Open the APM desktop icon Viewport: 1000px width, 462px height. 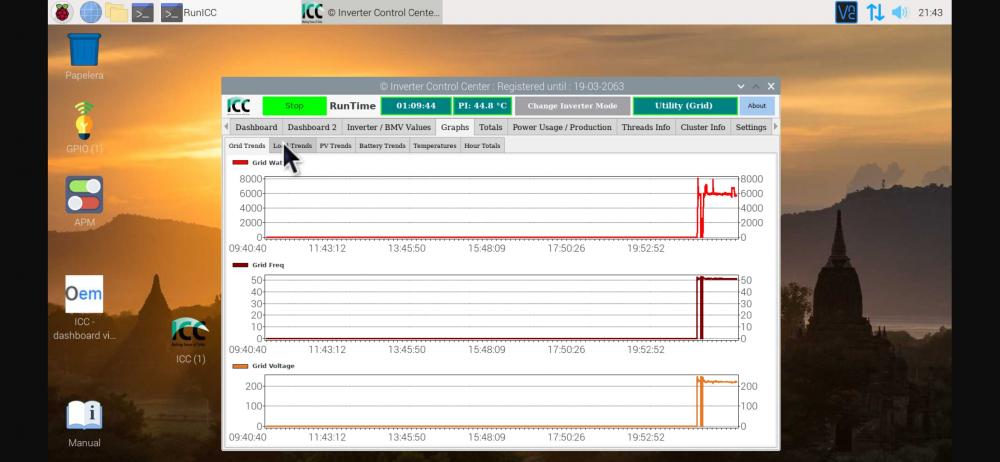84,202
